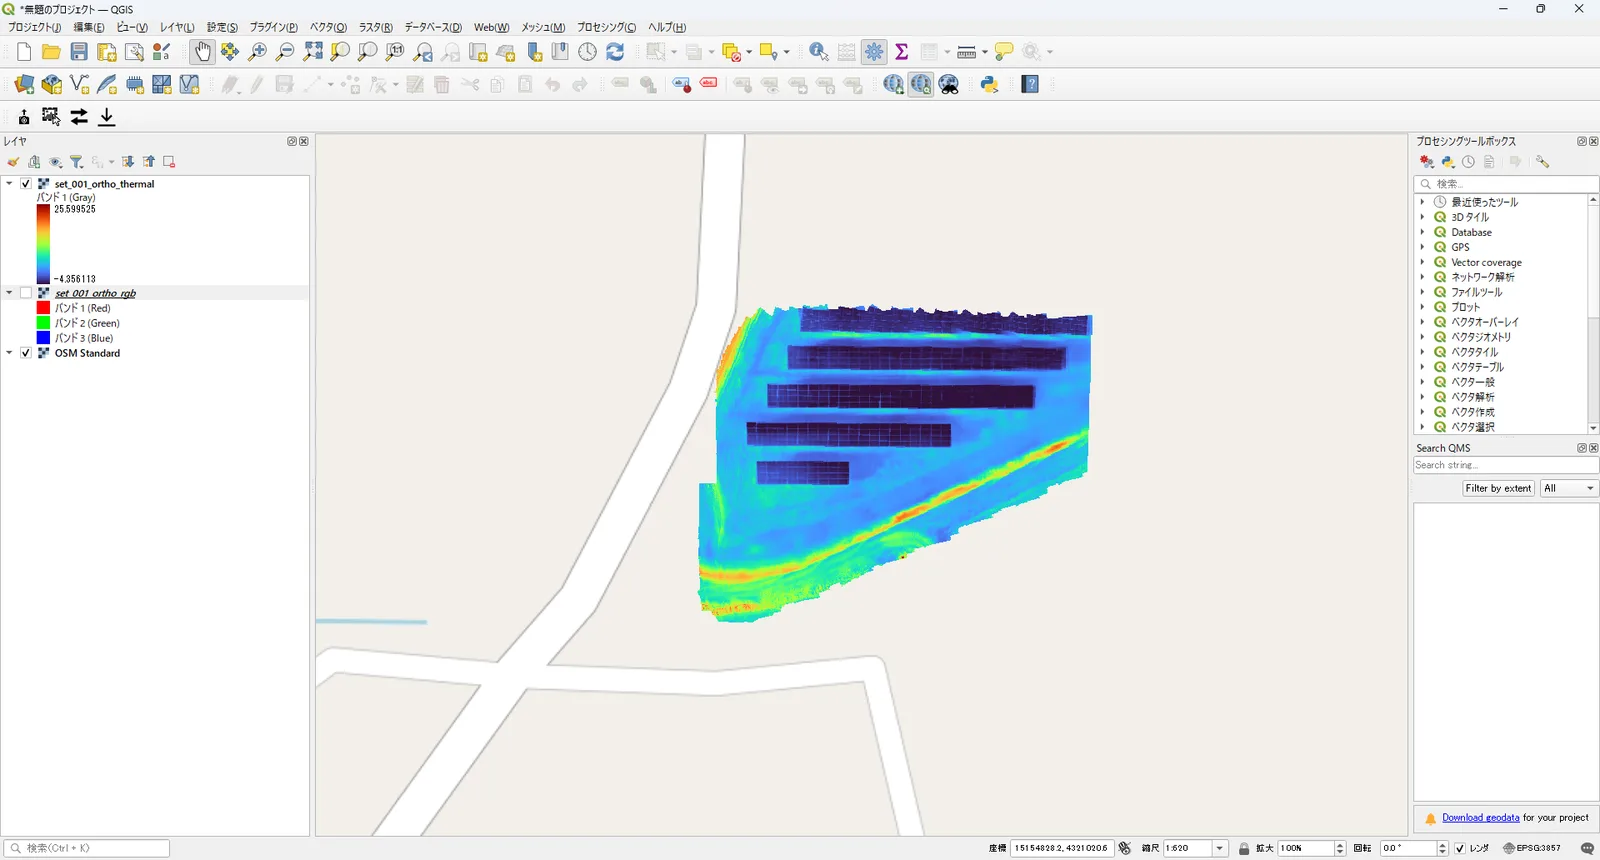Open the Web menu
The width and height of the screenshot is (1600, 860).
pos(491,27)
